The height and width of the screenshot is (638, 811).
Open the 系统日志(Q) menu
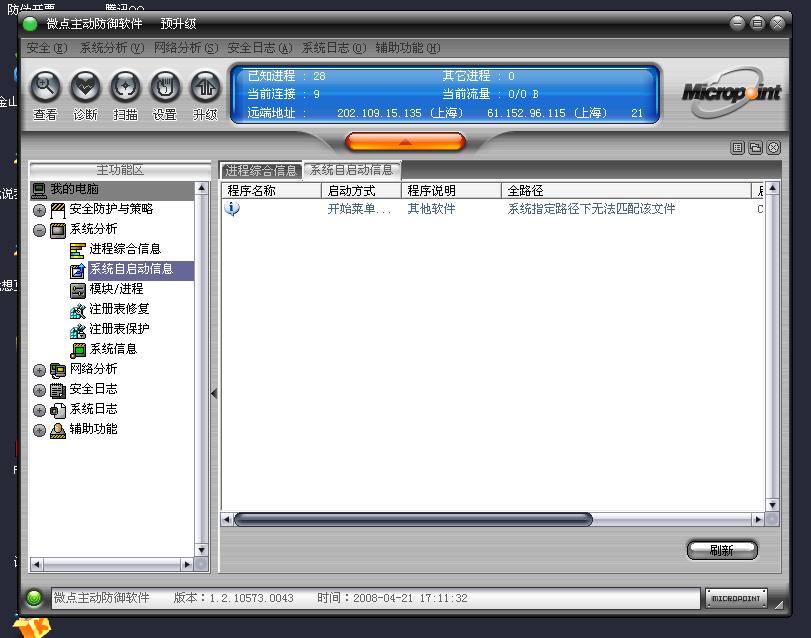[x=334, y=48]
